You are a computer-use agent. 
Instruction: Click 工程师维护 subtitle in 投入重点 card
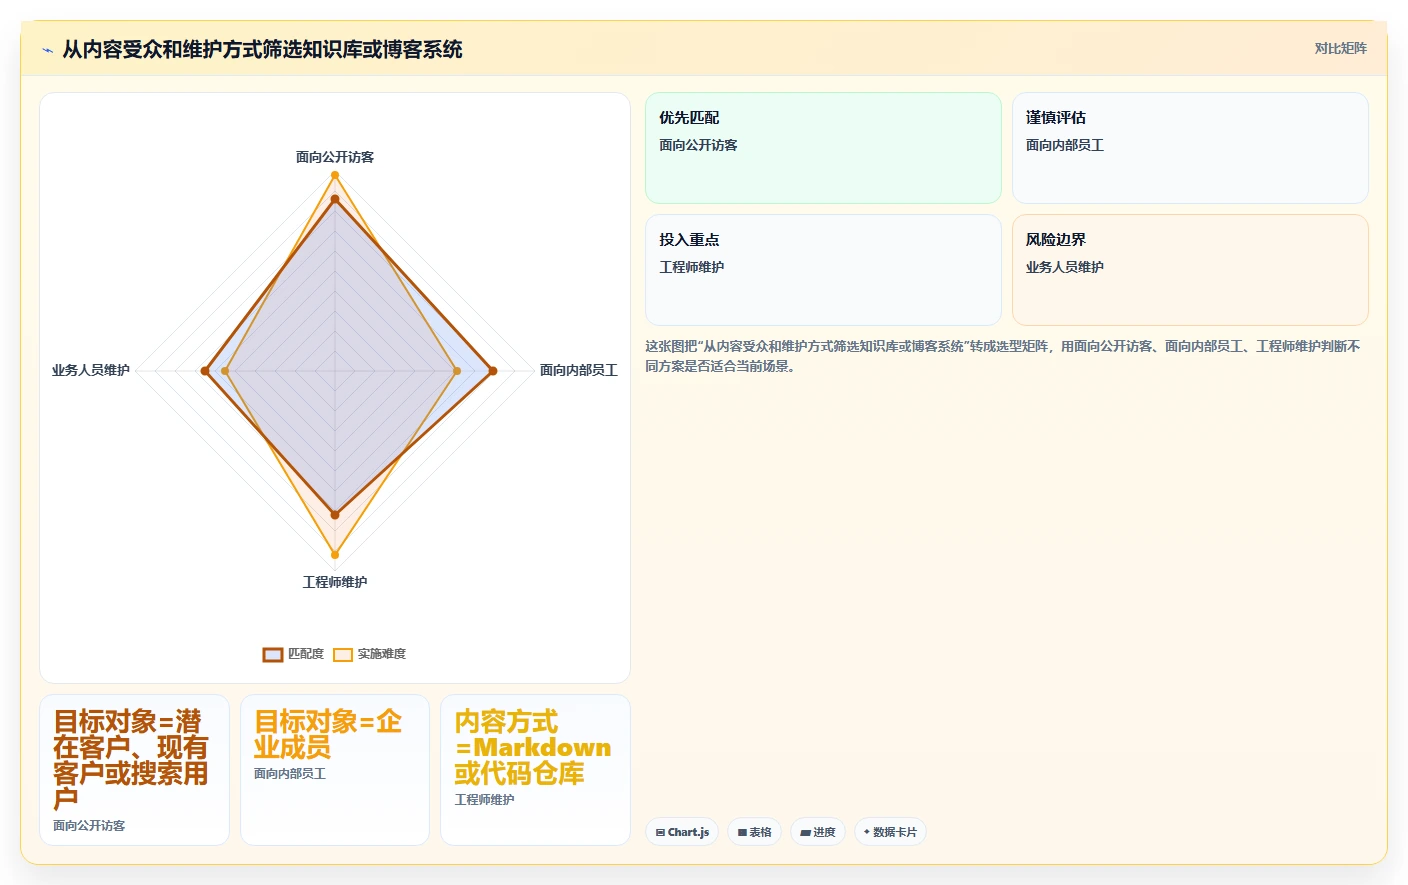click(691, 267)
